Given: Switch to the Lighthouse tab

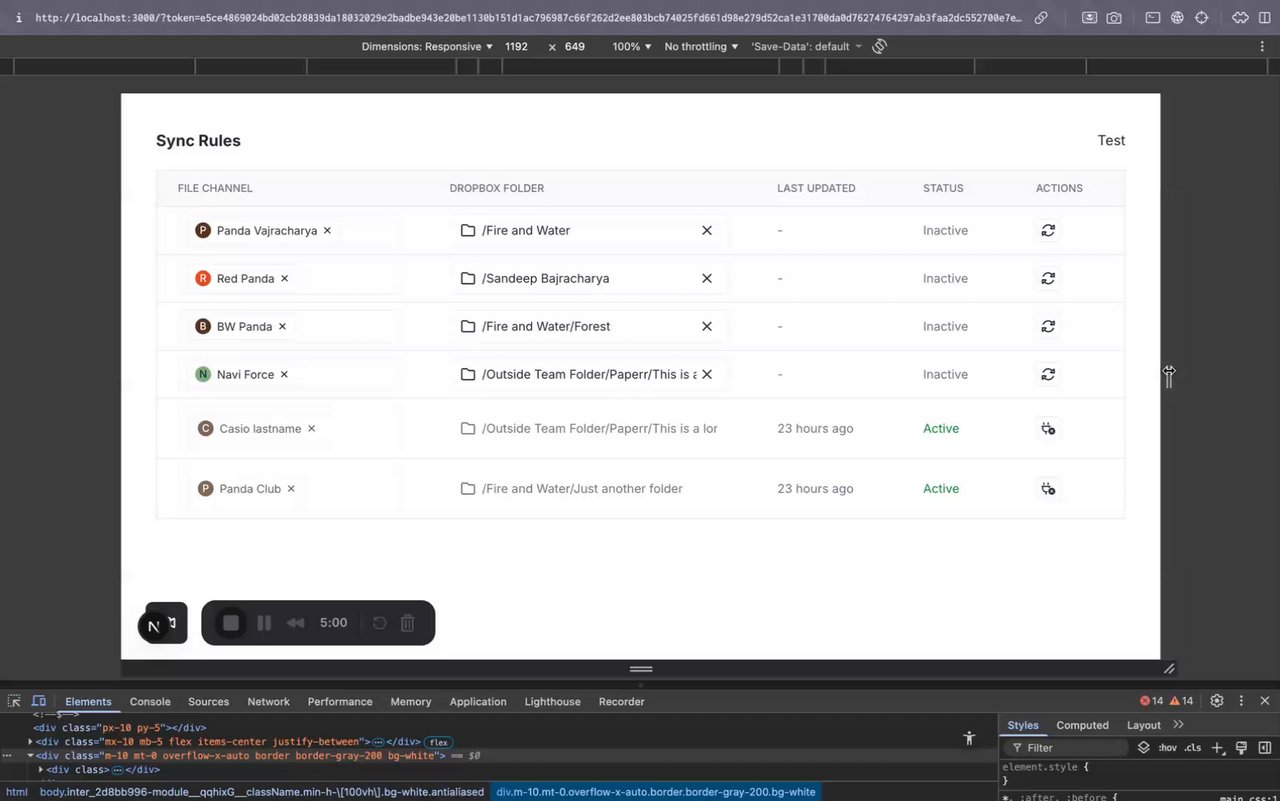Looking at the screenshot, I should point(553,702).
